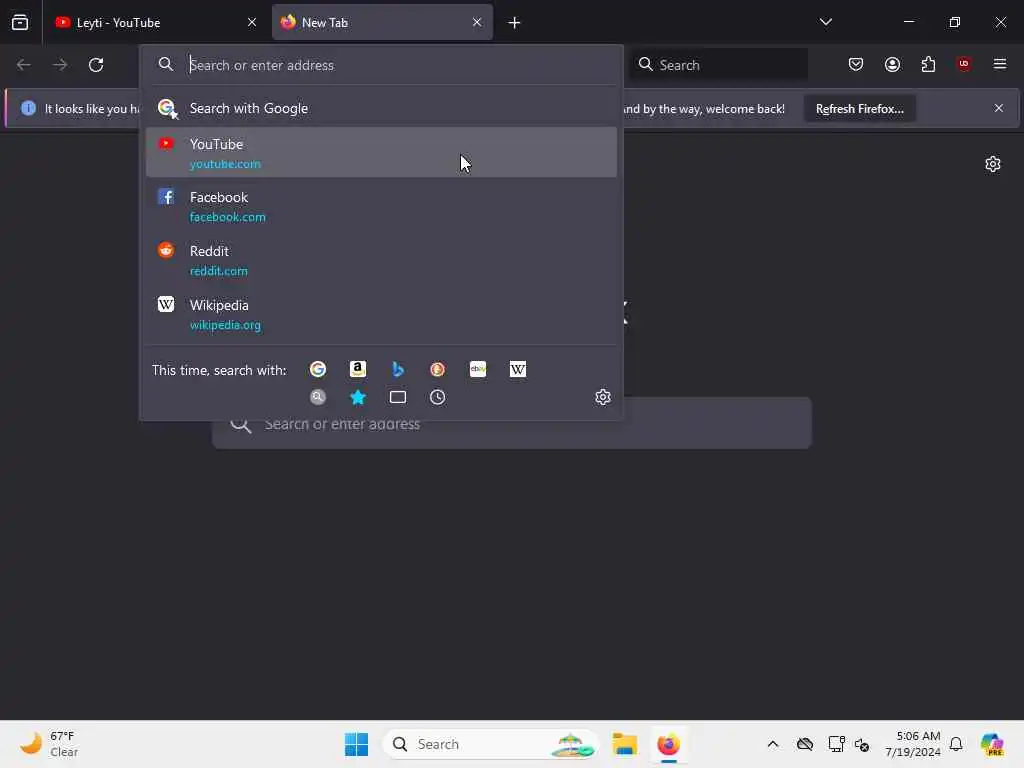
Task: Dismiss the welcome back notification bar
Action: (x=999, y=108)
